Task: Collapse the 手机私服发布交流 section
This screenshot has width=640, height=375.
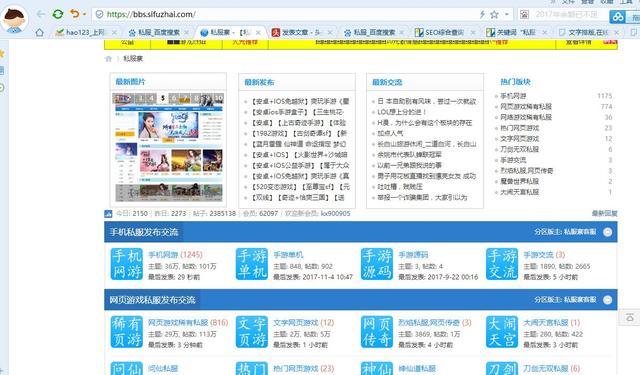Action: click(607, 232)
